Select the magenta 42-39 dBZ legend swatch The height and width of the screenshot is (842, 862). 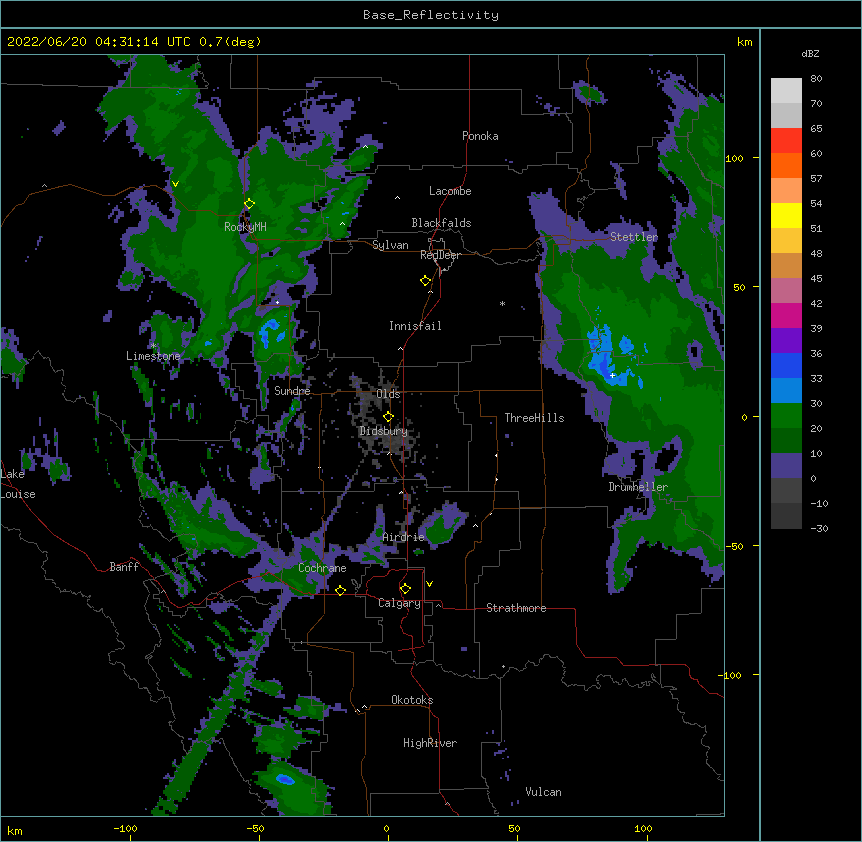[786, 315]
